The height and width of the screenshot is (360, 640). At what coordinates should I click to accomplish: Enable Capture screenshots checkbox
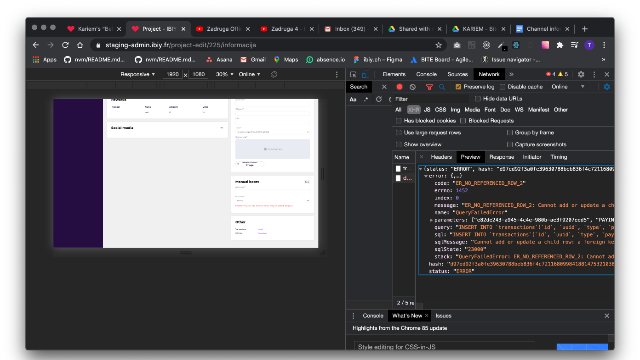pyautogui.click(x=509, y=144)
